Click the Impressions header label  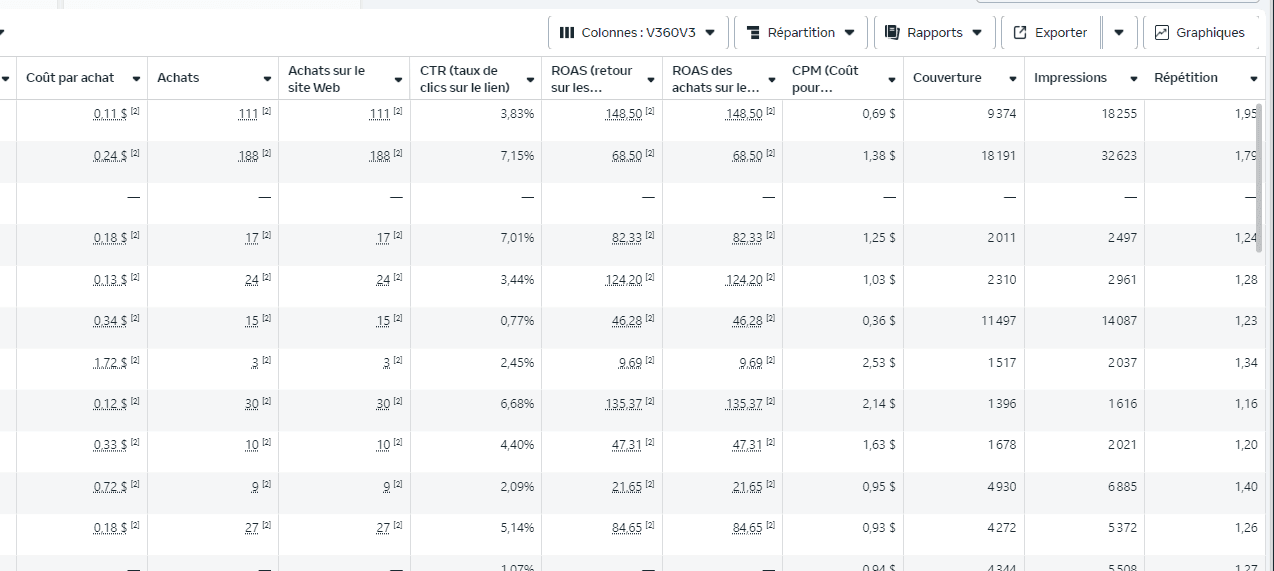(x=1070, y=78)
